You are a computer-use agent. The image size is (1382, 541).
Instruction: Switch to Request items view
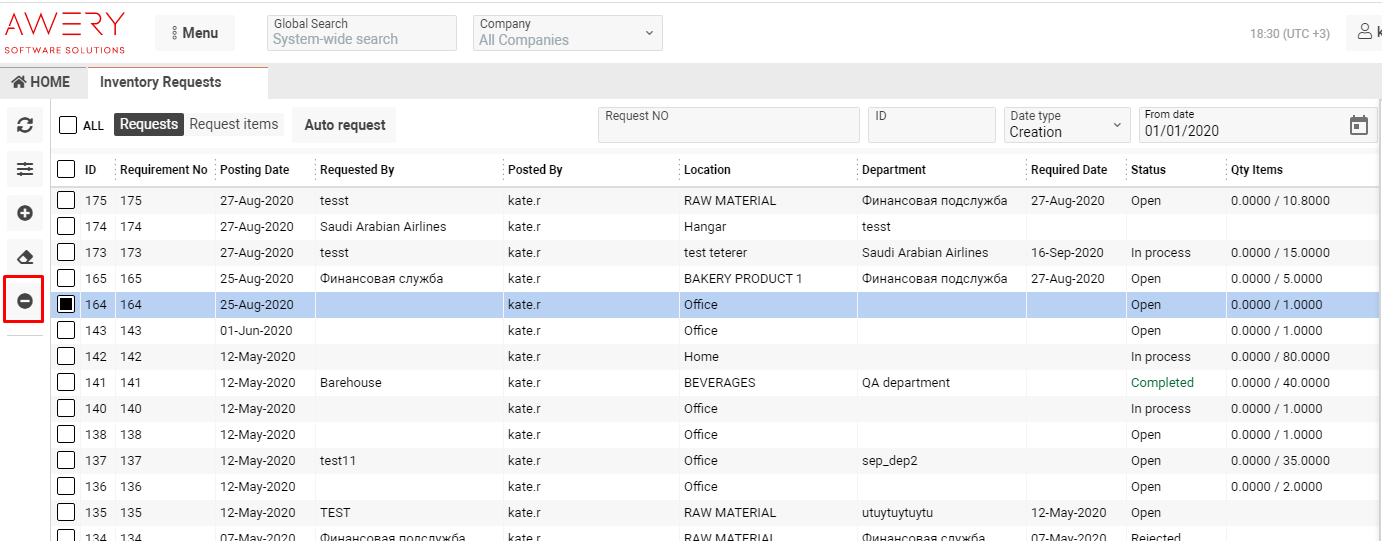(x=234, y=124)
